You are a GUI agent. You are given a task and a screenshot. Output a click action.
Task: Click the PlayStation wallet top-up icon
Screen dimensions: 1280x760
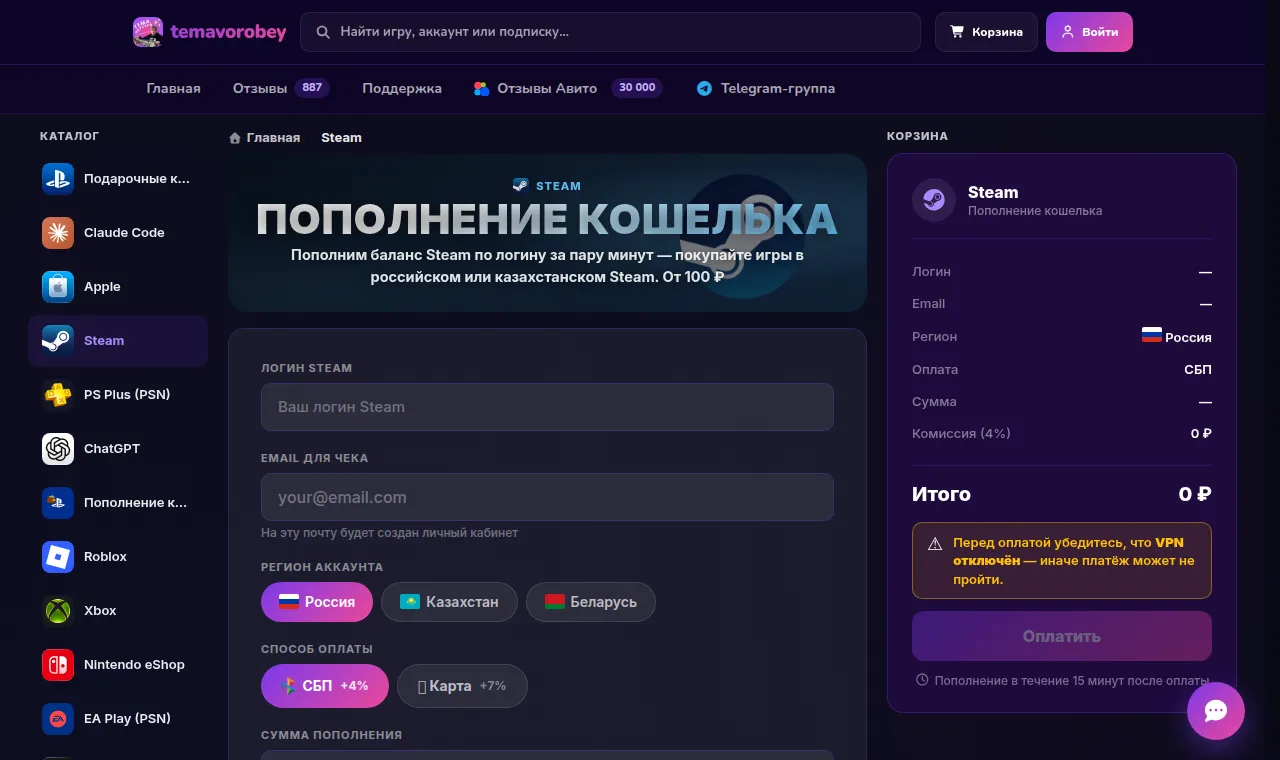(x=58, y=502)
